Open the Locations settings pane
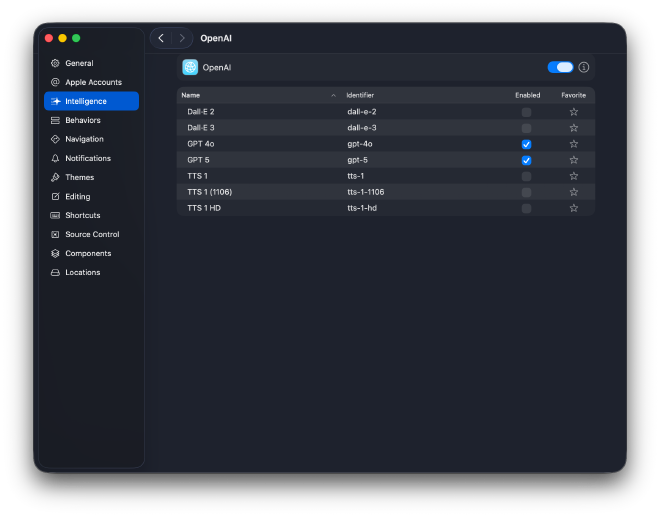Image resolution: width=660 pixels, height=517 pixels. click(x=91, y=272)
